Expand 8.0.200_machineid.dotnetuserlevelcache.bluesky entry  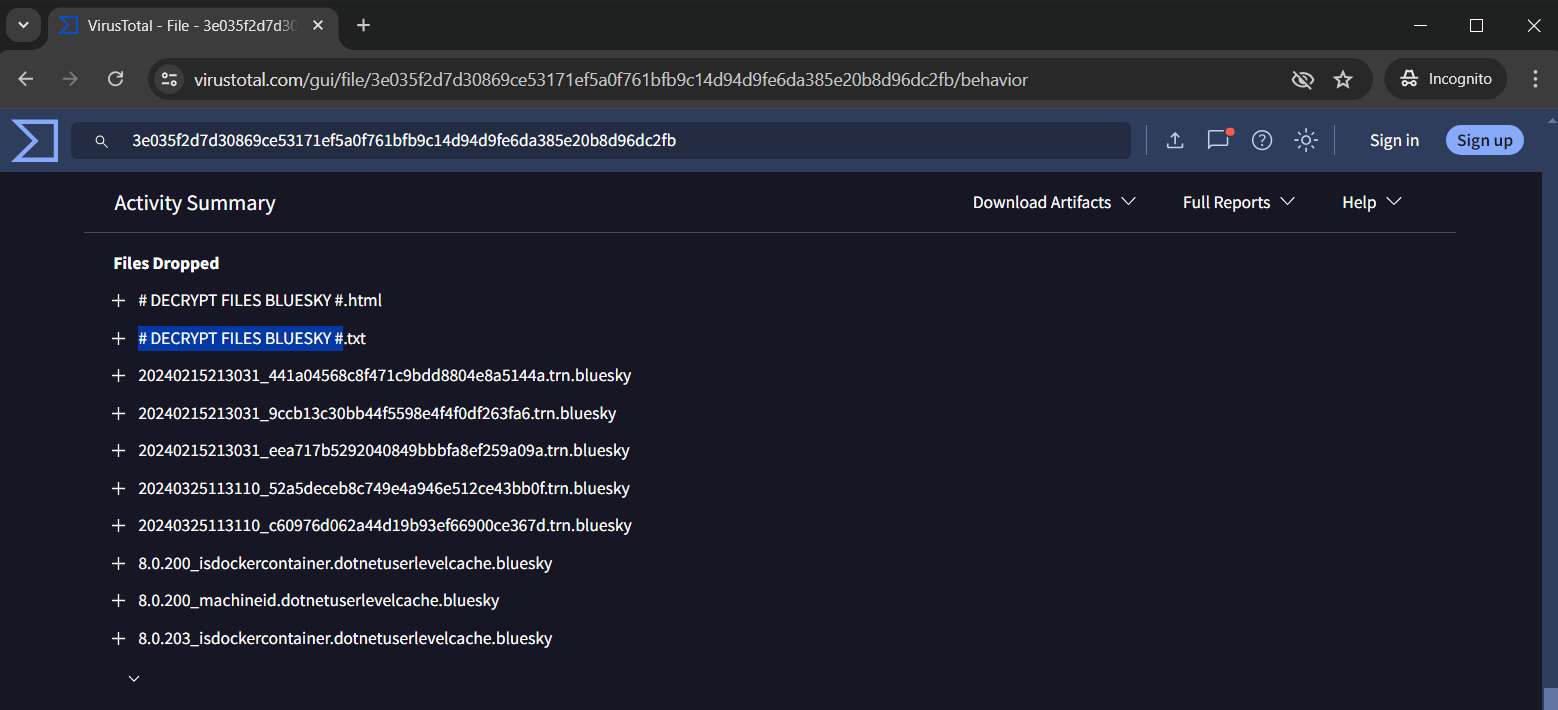pyautogui.click(x=118, y=601)
